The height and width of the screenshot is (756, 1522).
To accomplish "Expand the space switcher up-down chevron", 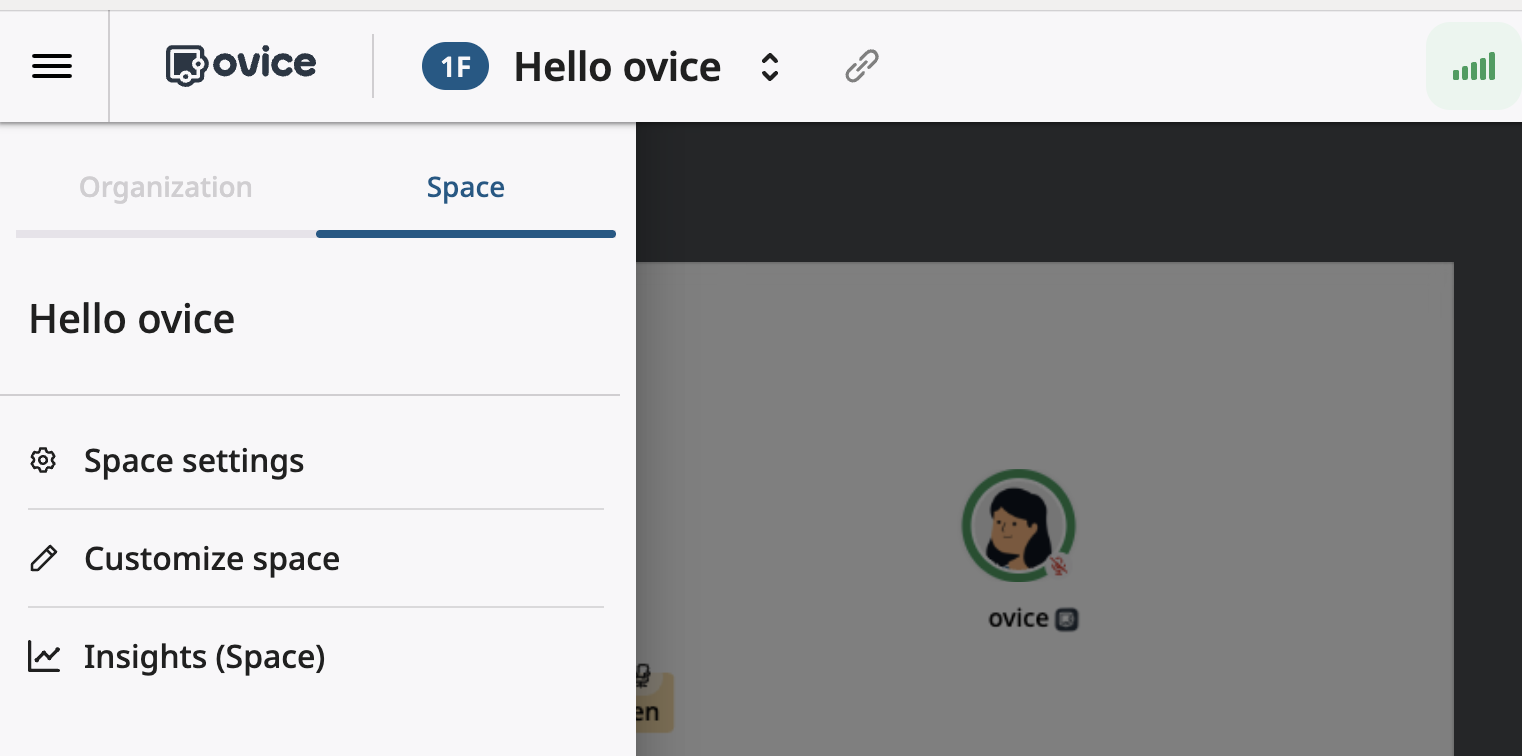I will 769,67.
